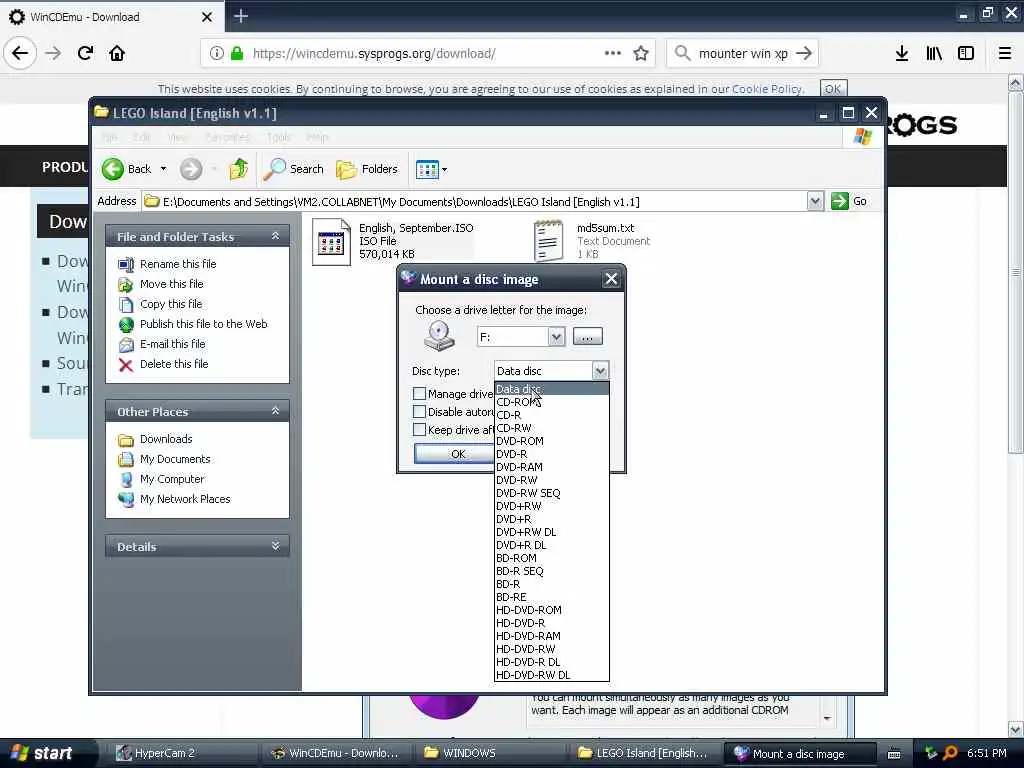
Task: Select HD-DVD-RW DL disc type
Action: [x=552, y=675]
